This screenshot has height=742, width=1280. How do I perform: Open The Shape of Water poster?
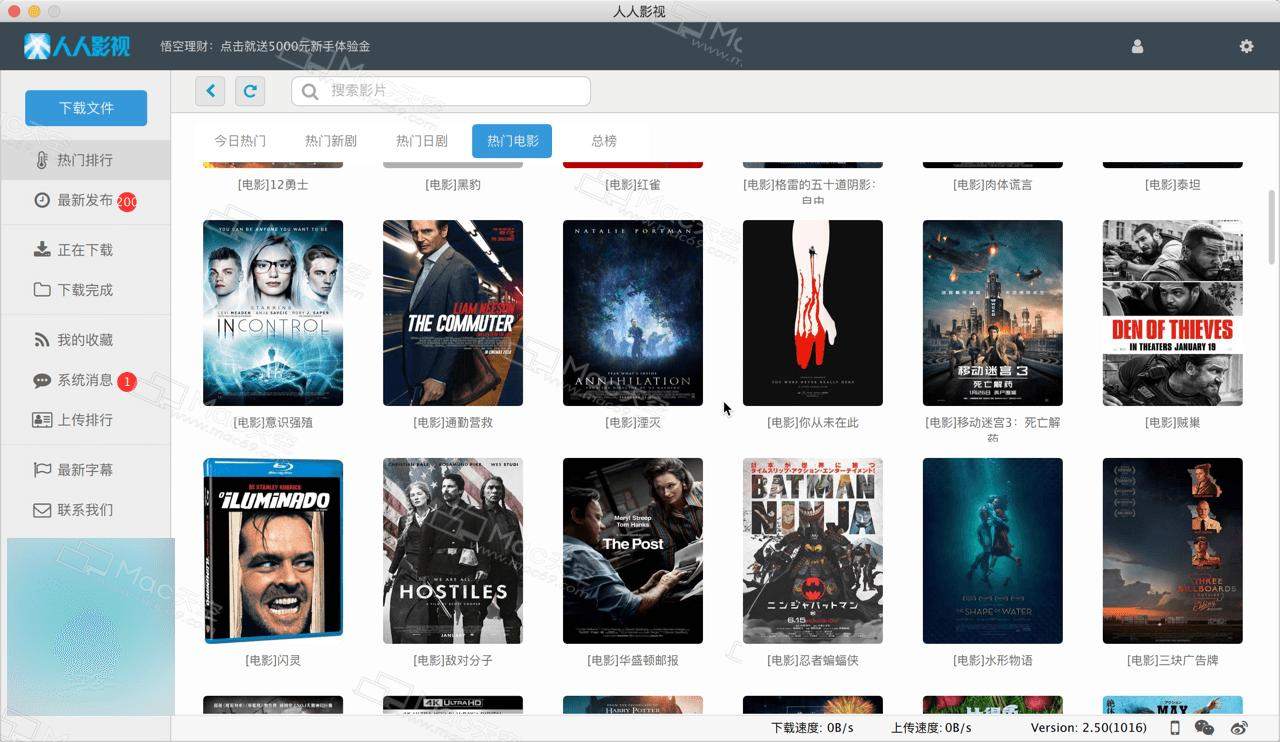pyautogui.click(x=993, y=551)
